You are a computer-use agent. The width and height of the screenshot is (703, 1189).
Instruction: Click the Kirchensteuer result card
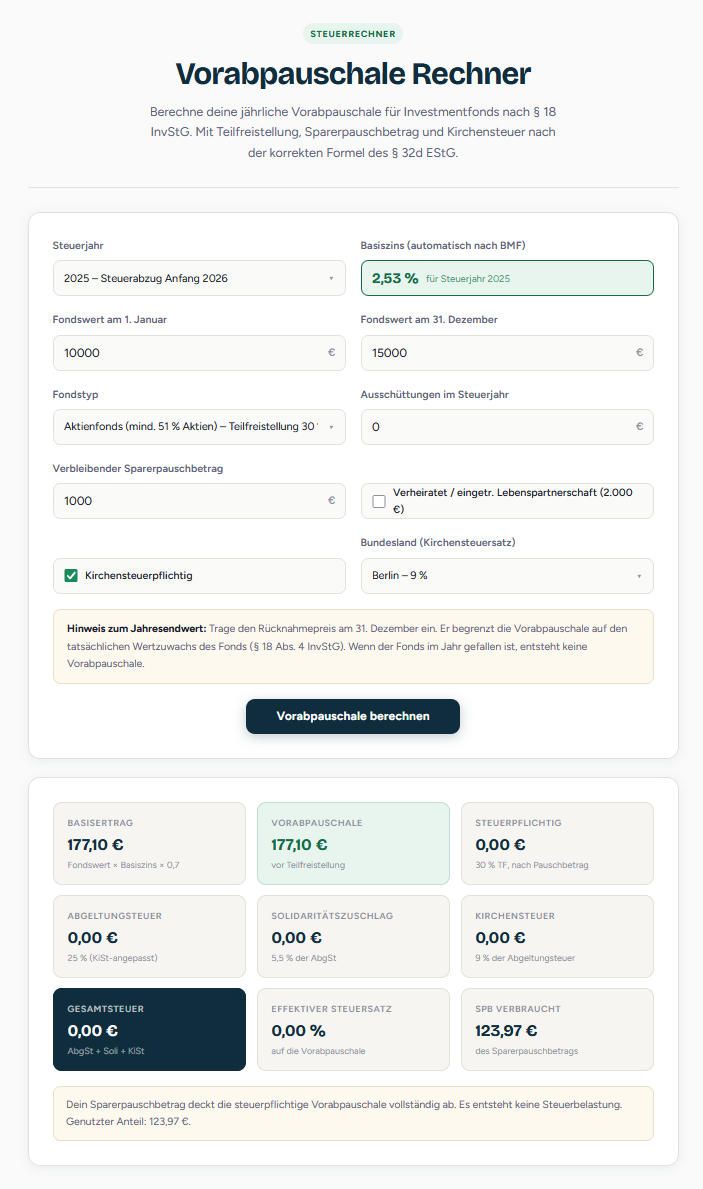(557, 936)
